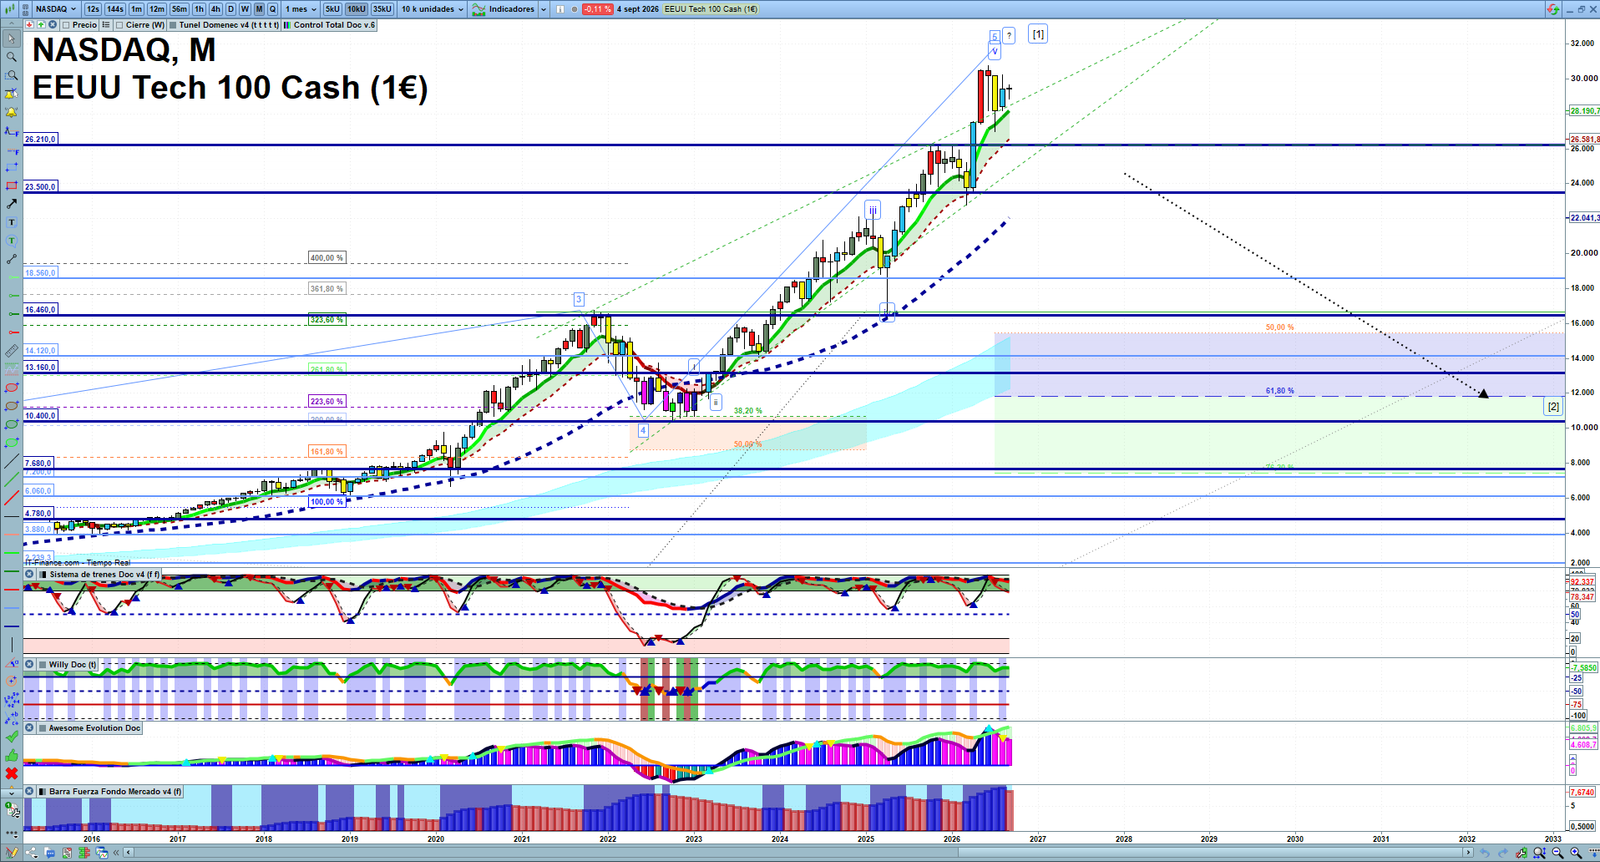Click scrollbar left arrow at bottom
Image resolution: width=1600 pixels, height=862 pixels.
[128, 853]
